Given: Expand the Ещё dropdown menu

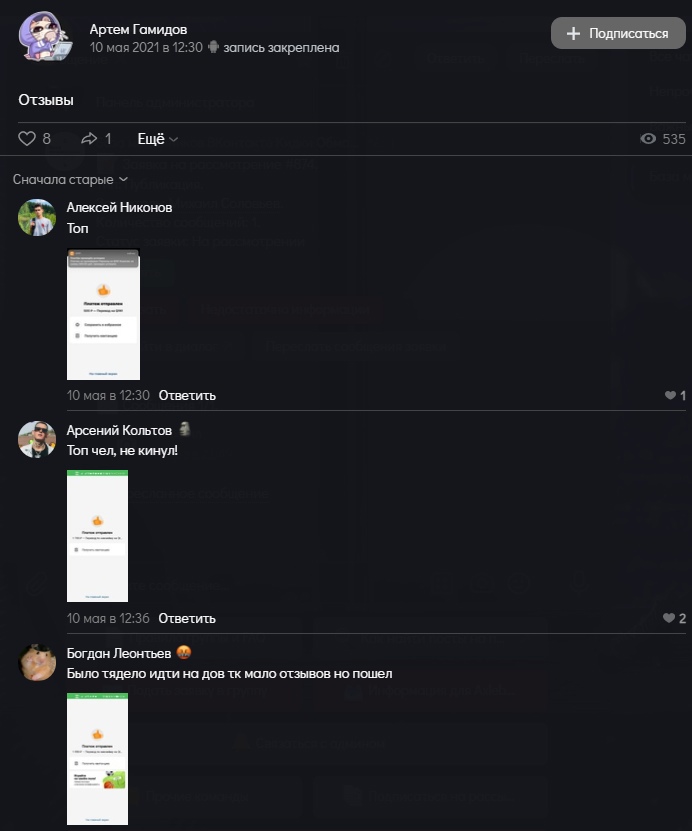Looking at the screenshot, I should pos(157,139).
